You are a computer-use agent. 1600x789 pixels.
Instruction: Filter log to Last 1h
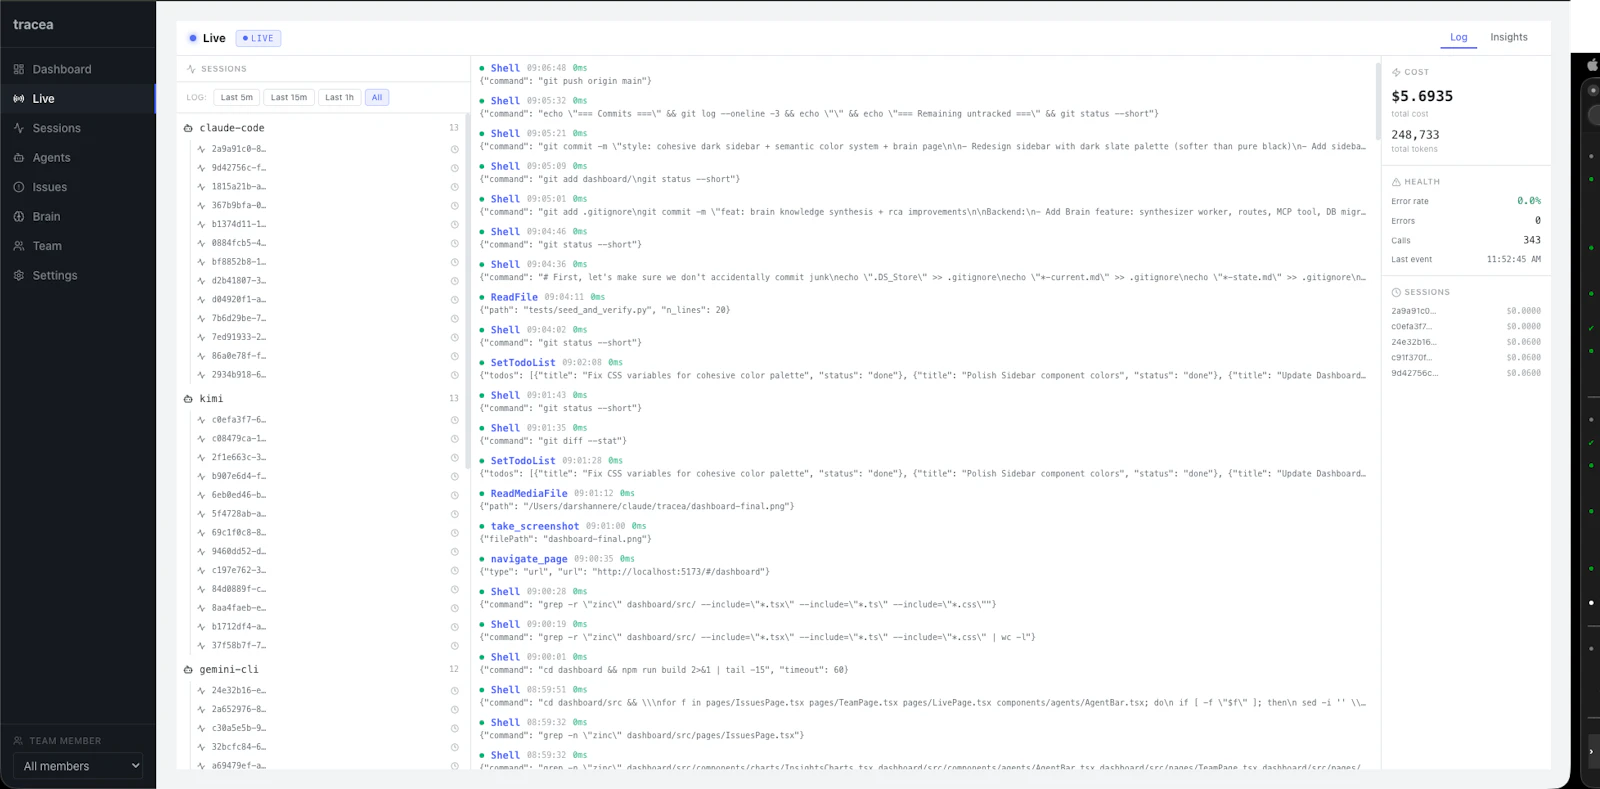coord(340,97)
